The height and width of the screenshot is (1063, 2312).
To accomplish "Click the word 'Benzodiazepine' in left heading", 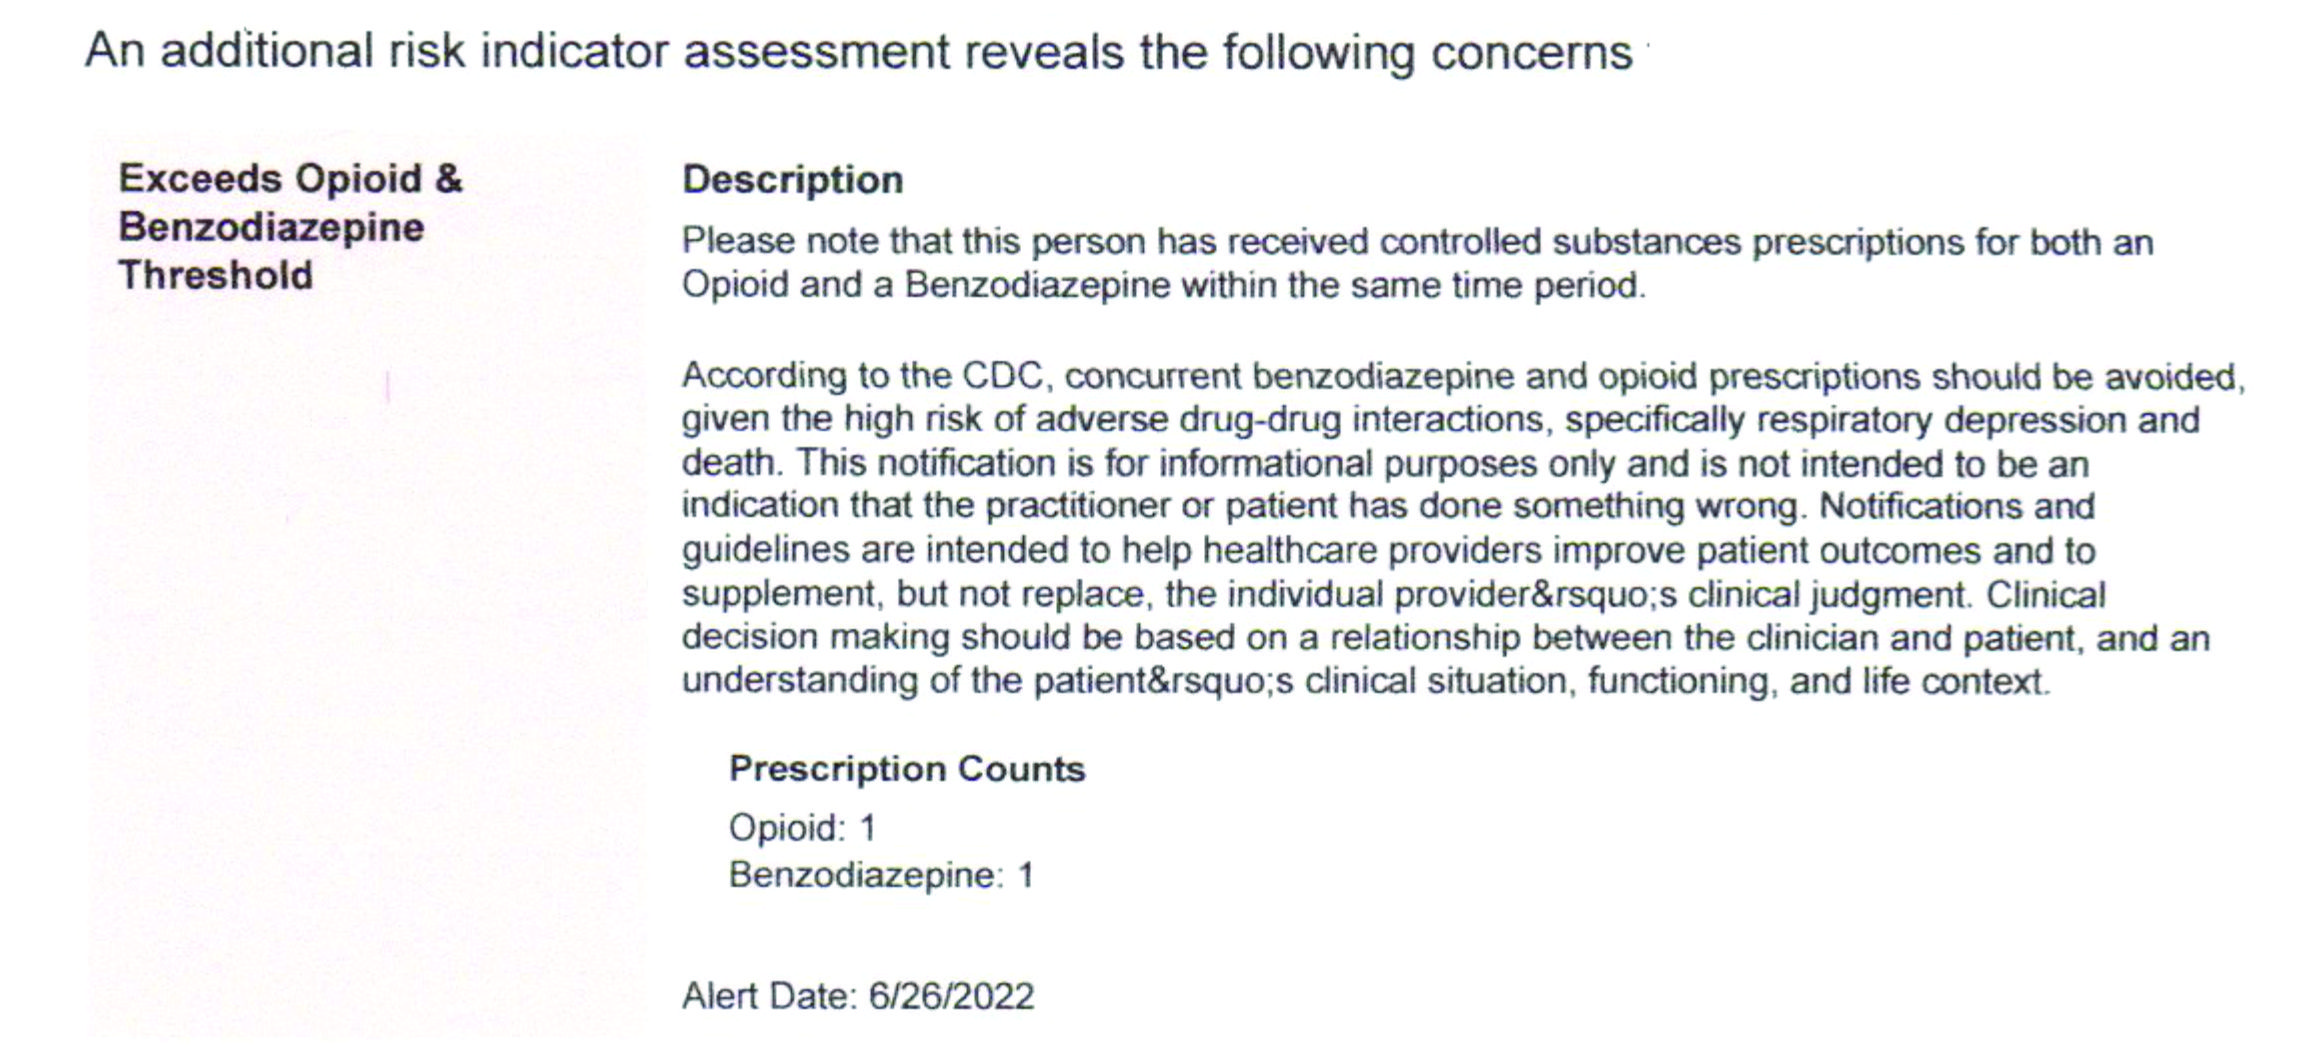I will click(271, 227).
